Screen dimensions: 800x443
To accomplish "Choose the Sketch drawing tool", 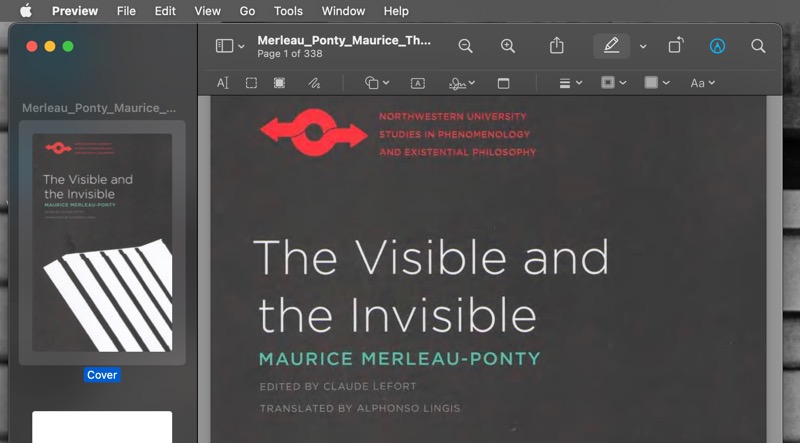I will [x=313, y=83].
